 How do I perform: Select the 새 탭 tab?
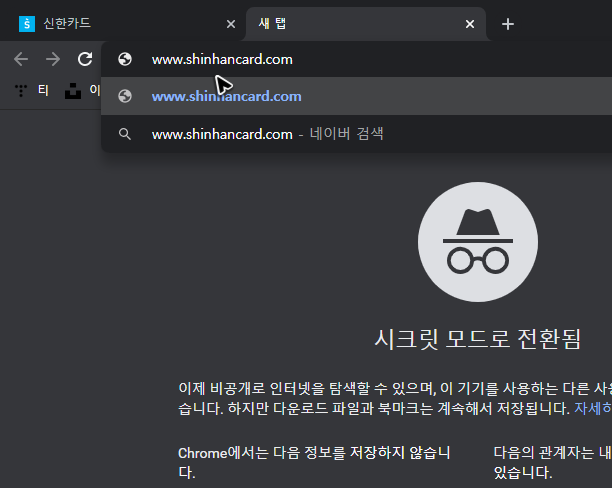pyautogui.click(x=366, y=24)
